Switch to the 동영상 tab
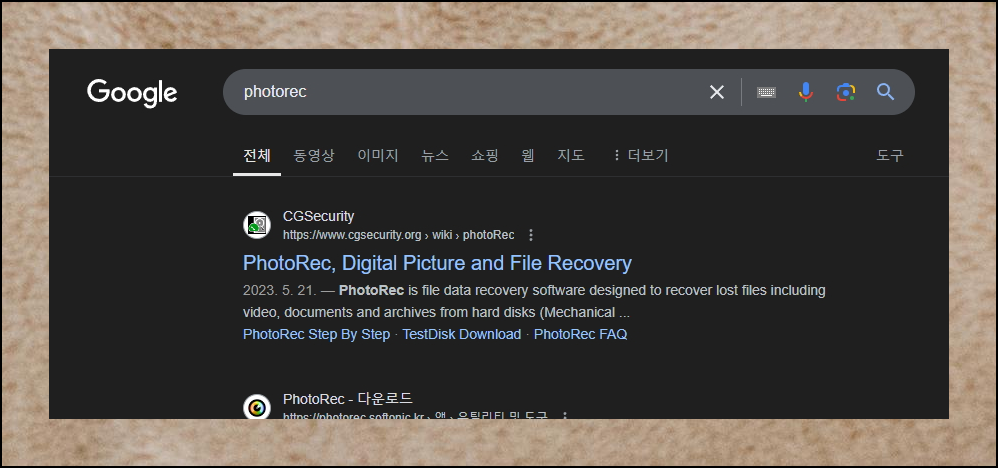Image resolution: width=998 pixels, height=468 pixels. pos(314,155)
